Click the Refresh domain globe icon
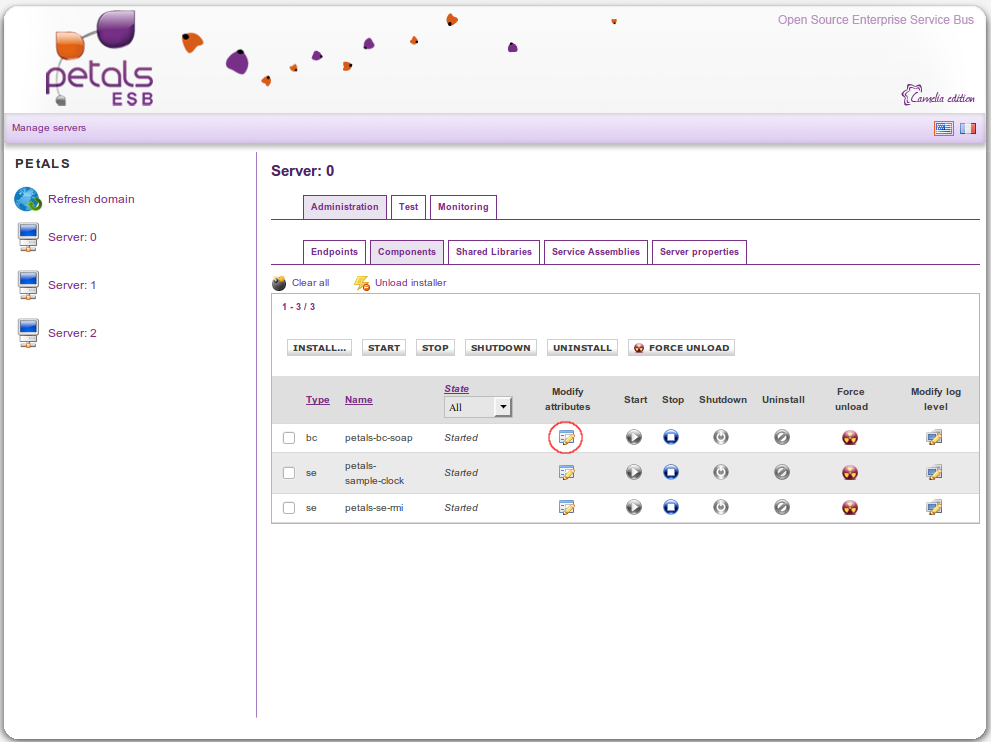Viewport: 991px width, 742px height. tap(27, 199)
